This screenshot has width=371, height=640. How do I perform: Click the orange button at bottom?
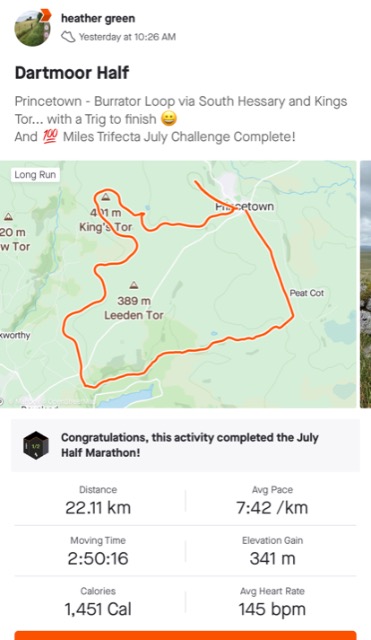click(185, 636)
